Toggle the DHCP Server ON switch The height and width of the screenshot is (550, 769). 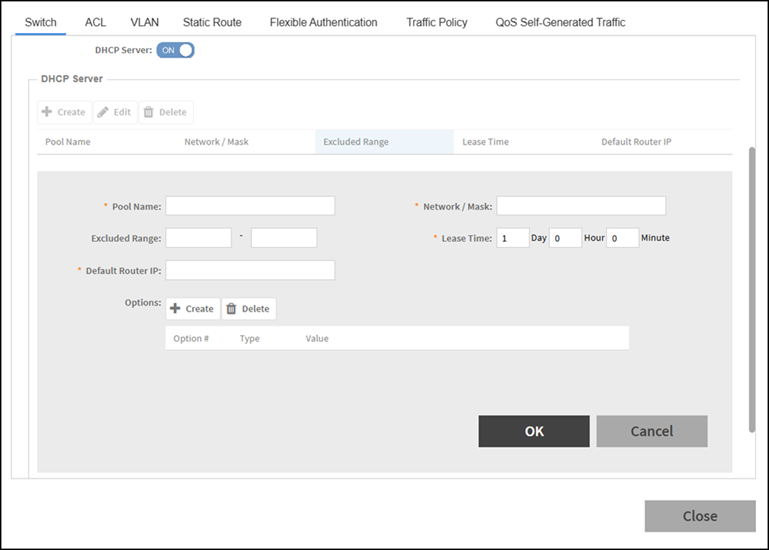click(x=175, y=50)
